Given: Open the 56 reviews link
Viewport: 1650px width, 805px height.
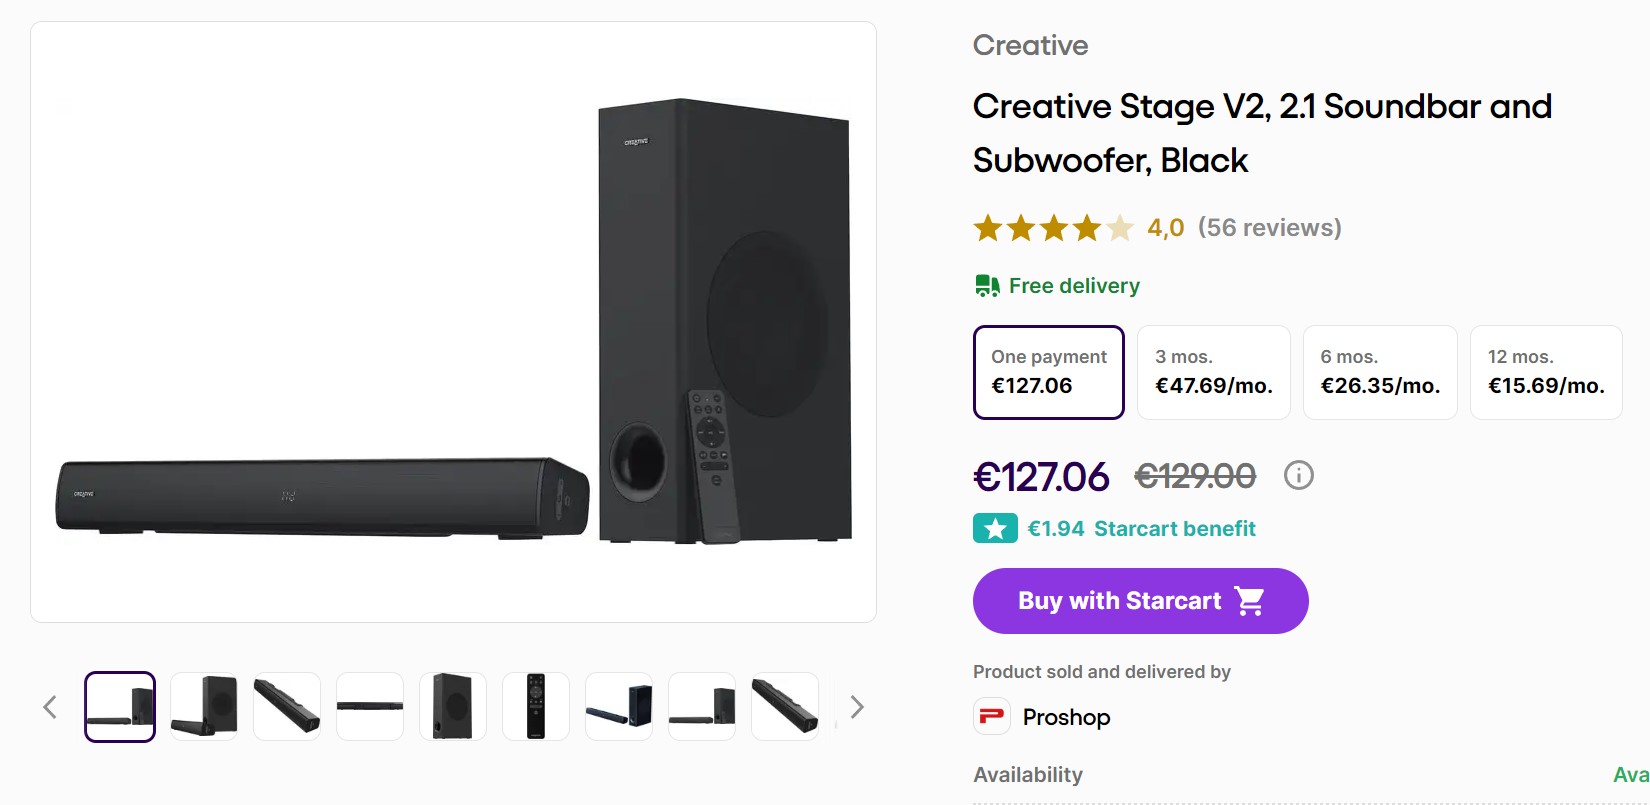Looking at the screenshot, I should click(x=1269, y=228).
